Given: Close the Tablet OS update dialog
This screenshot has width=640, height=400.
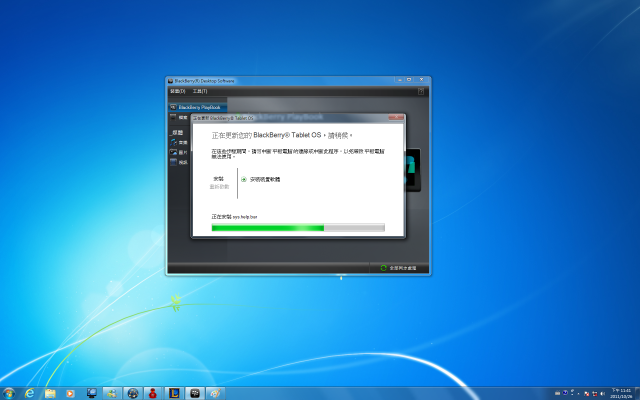Looking at the screenshot, I should click(x=396, y=118).
